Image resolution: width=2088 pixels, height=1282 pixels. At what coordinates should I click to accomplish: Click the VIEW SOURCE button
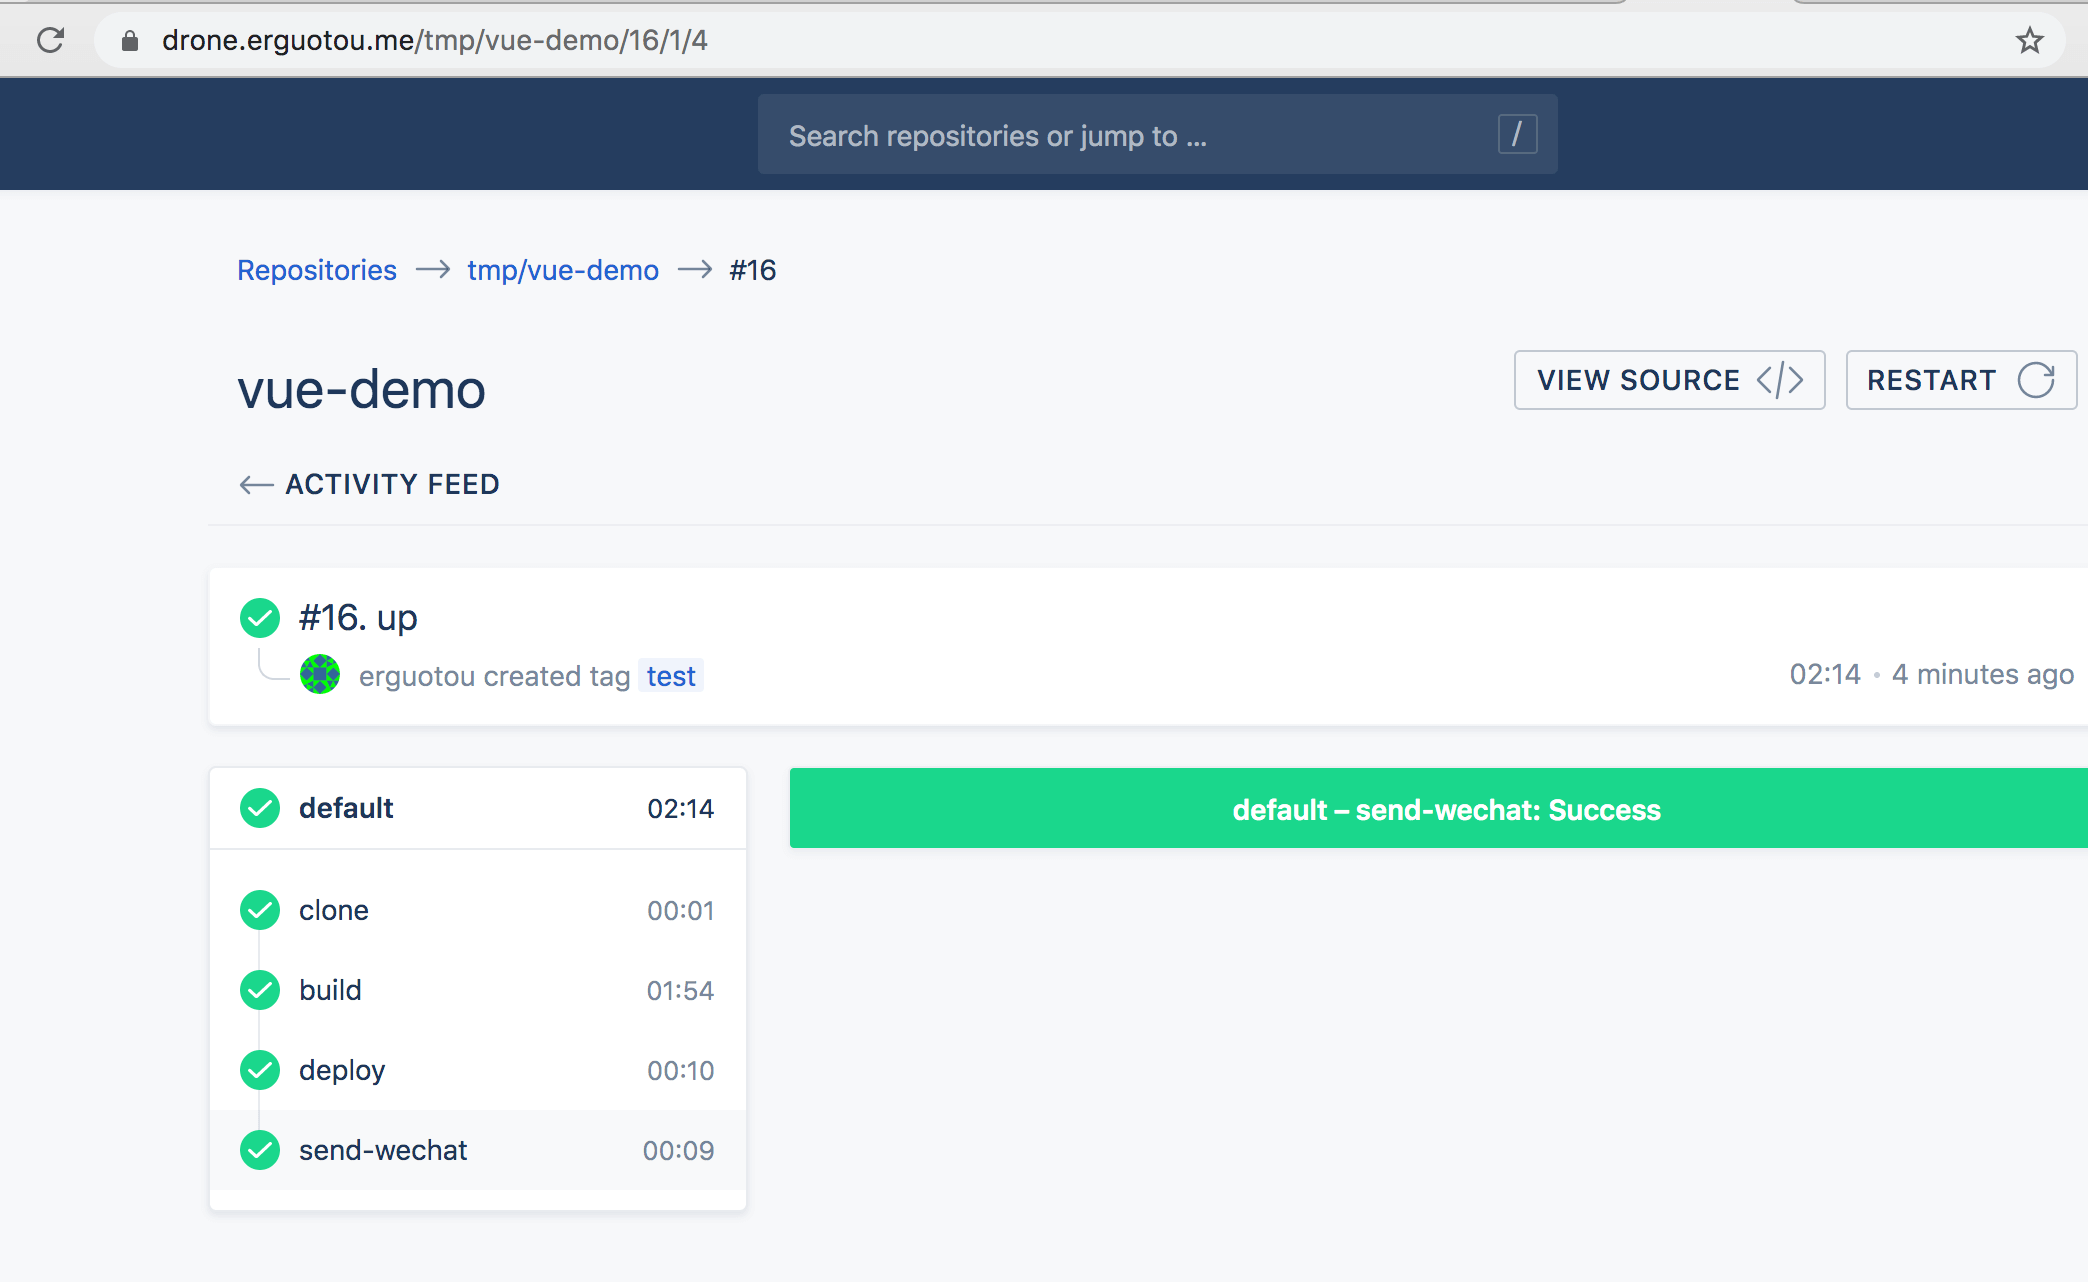coord(1669,380)
